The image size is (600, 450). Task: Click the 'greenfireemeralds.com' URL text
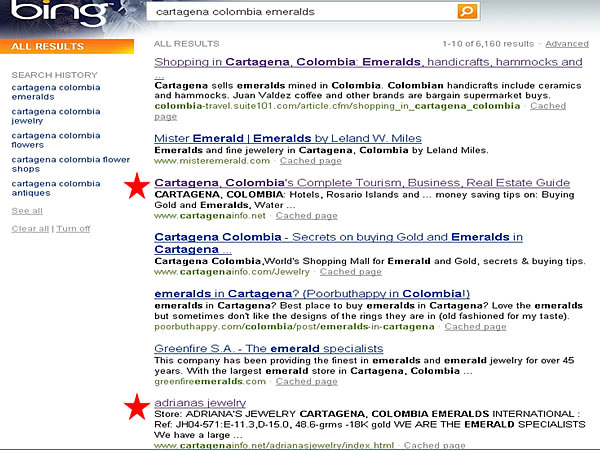pos(210,382)
